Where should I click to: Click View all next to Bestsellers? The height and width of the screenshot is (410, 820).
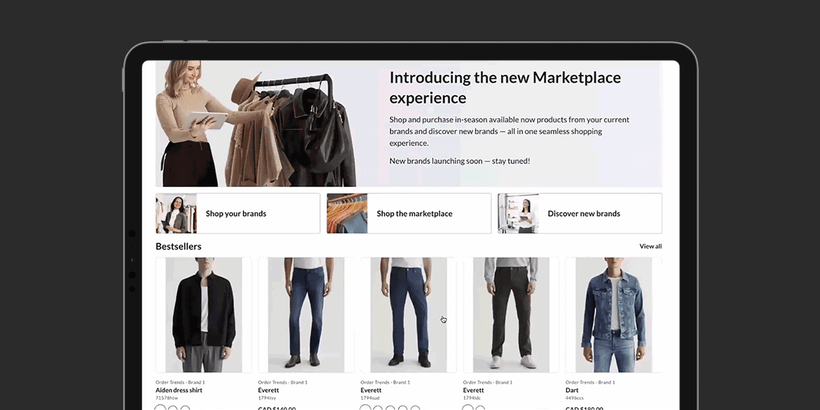tap(651, 246)
